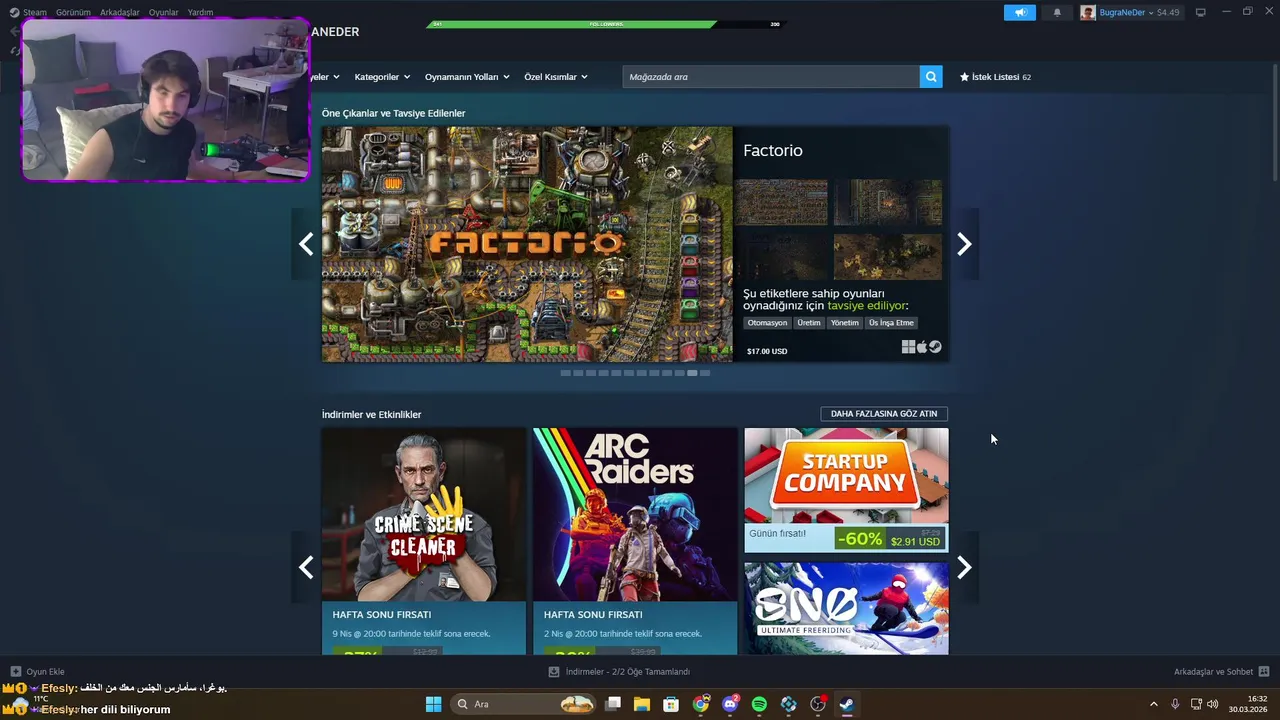View the top-right Factorio screenshot thumbnail
This screenshot has height=720, width=1280.
click(x=888, y=202)
